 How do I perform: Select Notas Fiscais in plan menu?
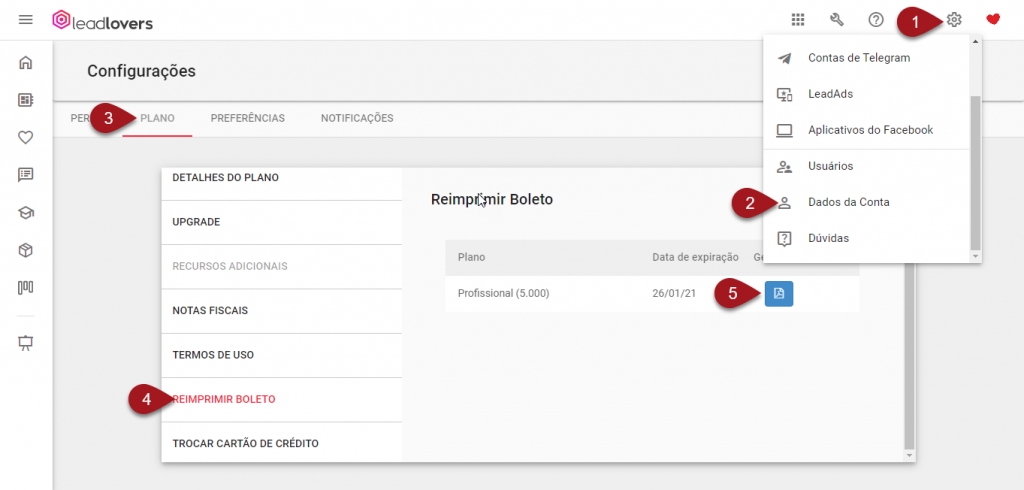210,311
